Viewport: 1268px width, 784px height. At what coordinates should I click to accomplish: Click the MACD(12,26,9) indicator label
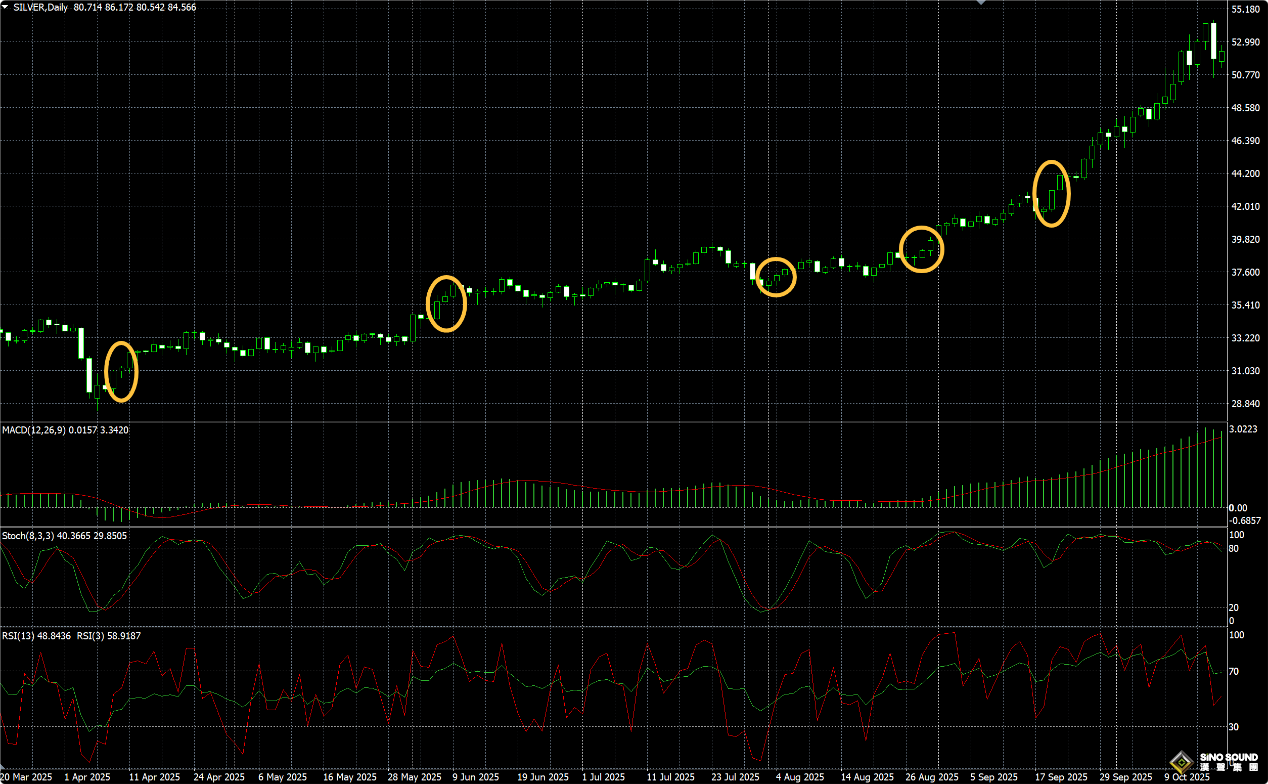pyautogui.click(x=35, y=430)
